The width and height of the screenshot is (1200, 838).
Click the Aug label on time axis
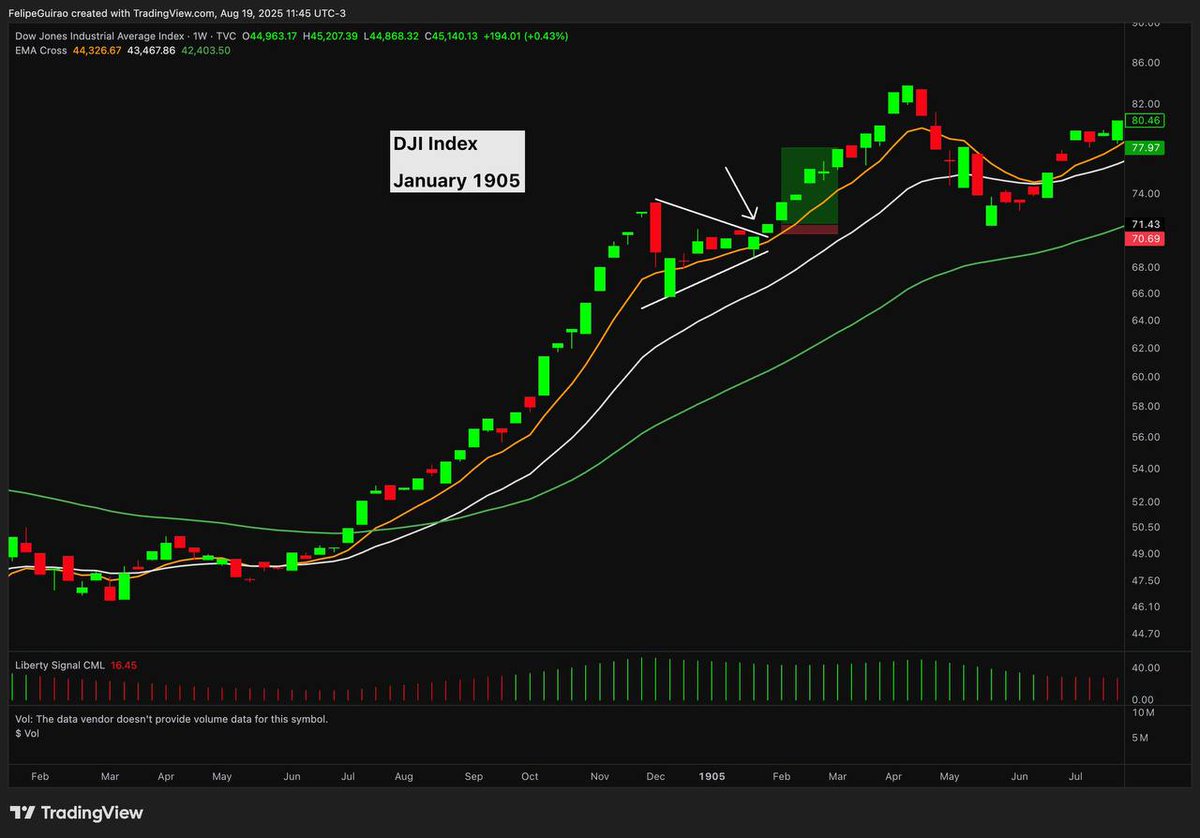[x=404, y=776]
